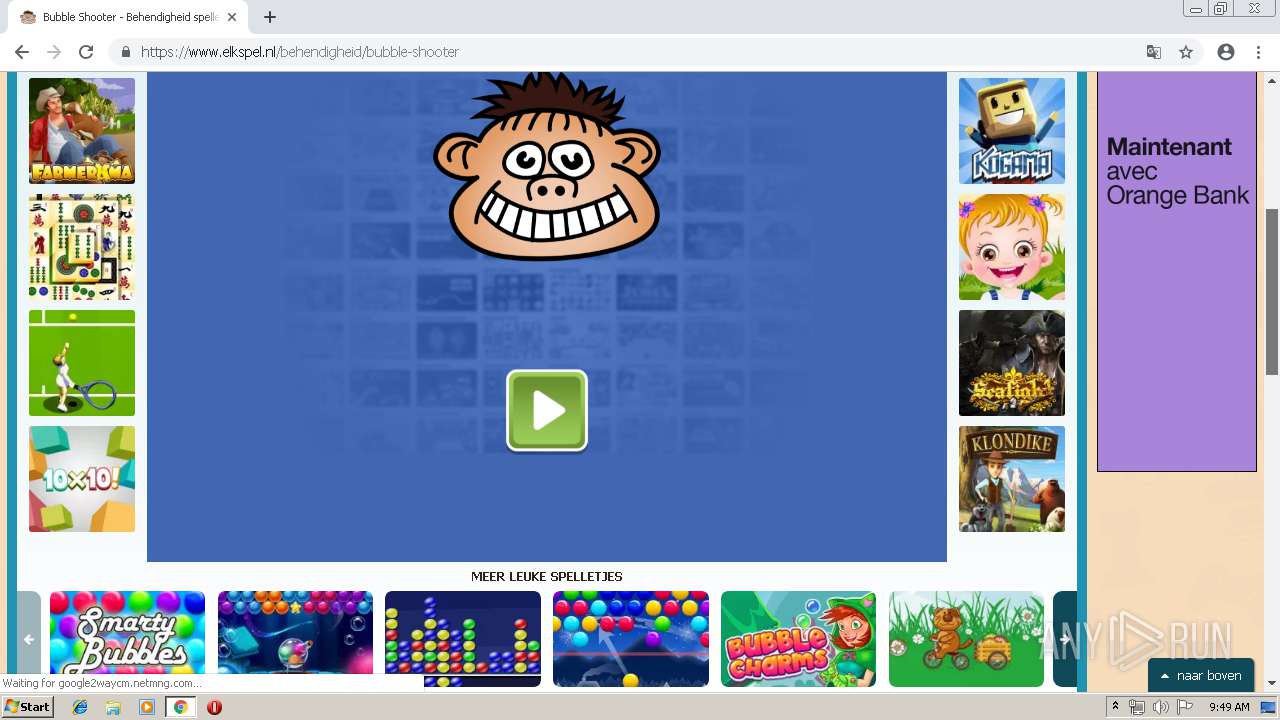The width and height of the screenshot is (1280, 720).
Task: Click the scrollbar down arrow
Action: pos(1272,683)
